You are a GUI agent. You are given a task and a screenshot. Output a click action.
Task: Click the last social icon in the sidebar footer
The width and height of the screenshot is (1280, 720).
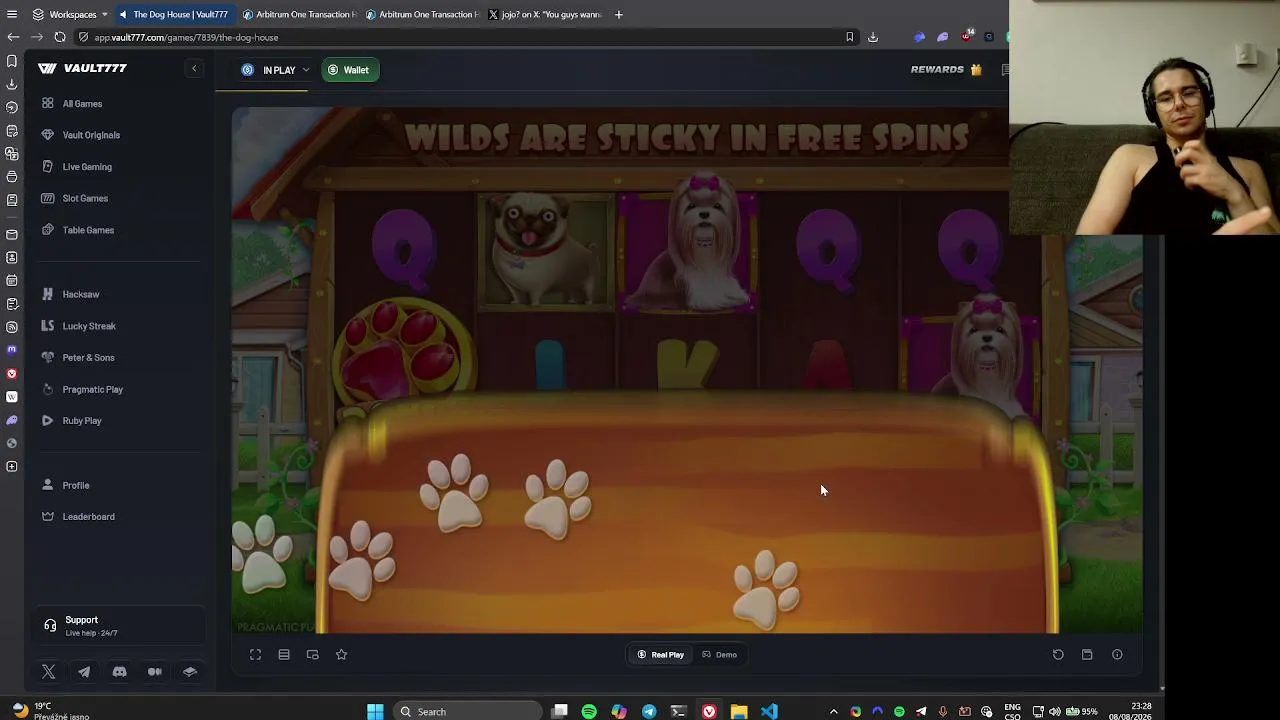190,672
